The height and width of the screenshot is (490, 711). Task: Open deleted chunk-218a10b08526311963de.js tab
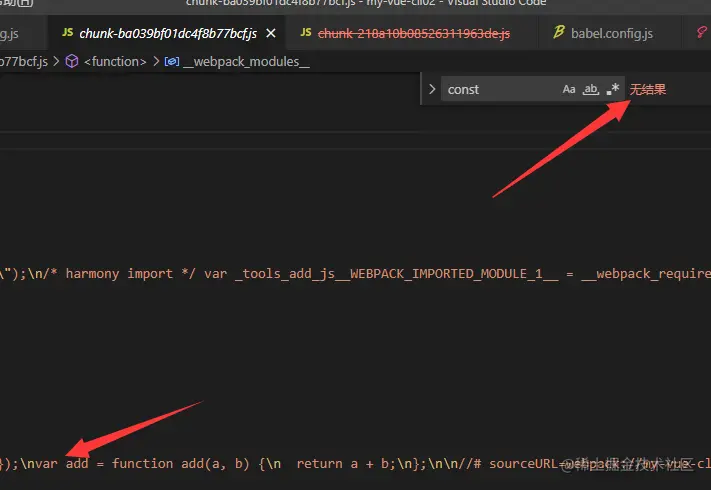tap(414, 33)
